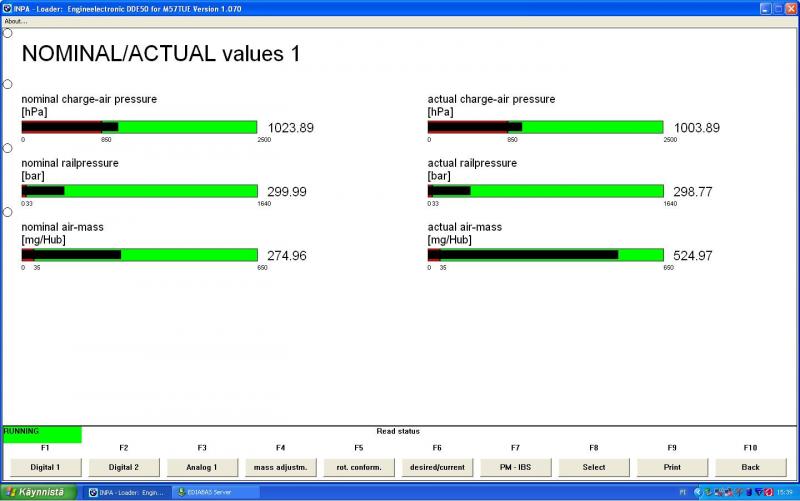The image size is (800, 501).
Task: Switch to EDIABAS Server in the taskbar
Action: coord(215,492)
